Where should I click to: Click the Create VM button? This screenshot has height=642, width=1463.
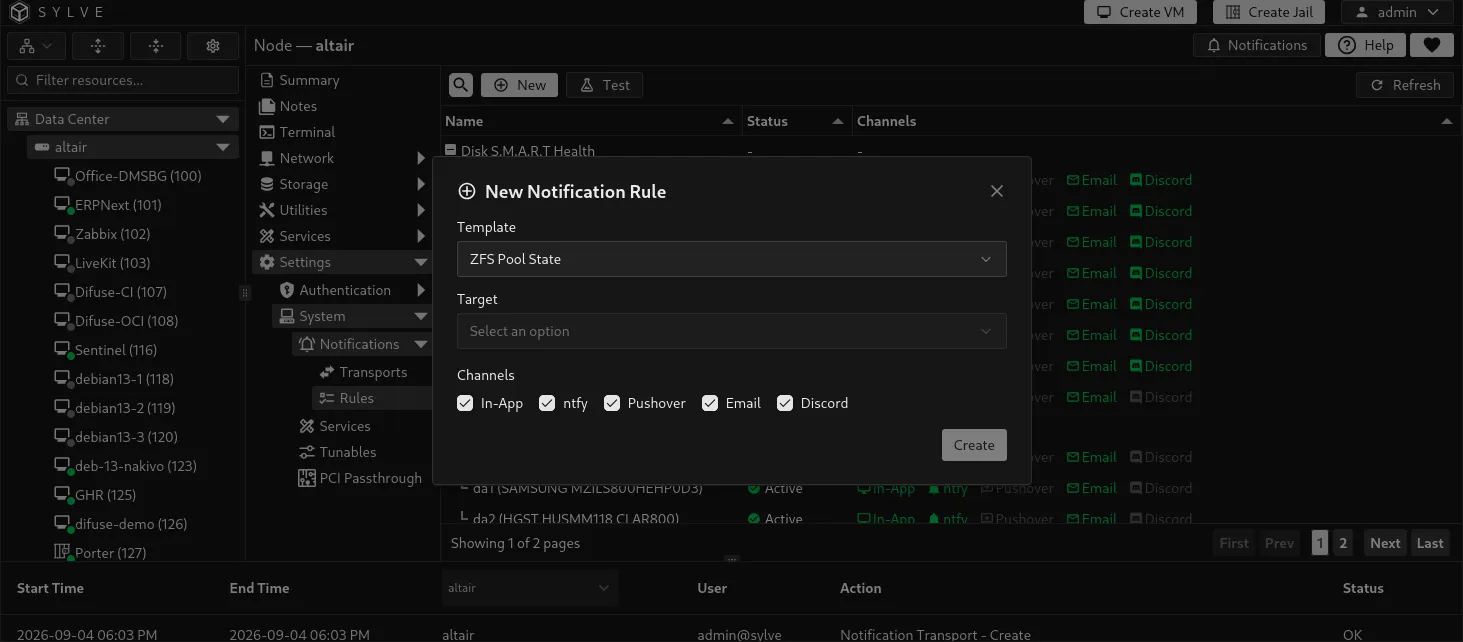click(x=1140, y=12)
